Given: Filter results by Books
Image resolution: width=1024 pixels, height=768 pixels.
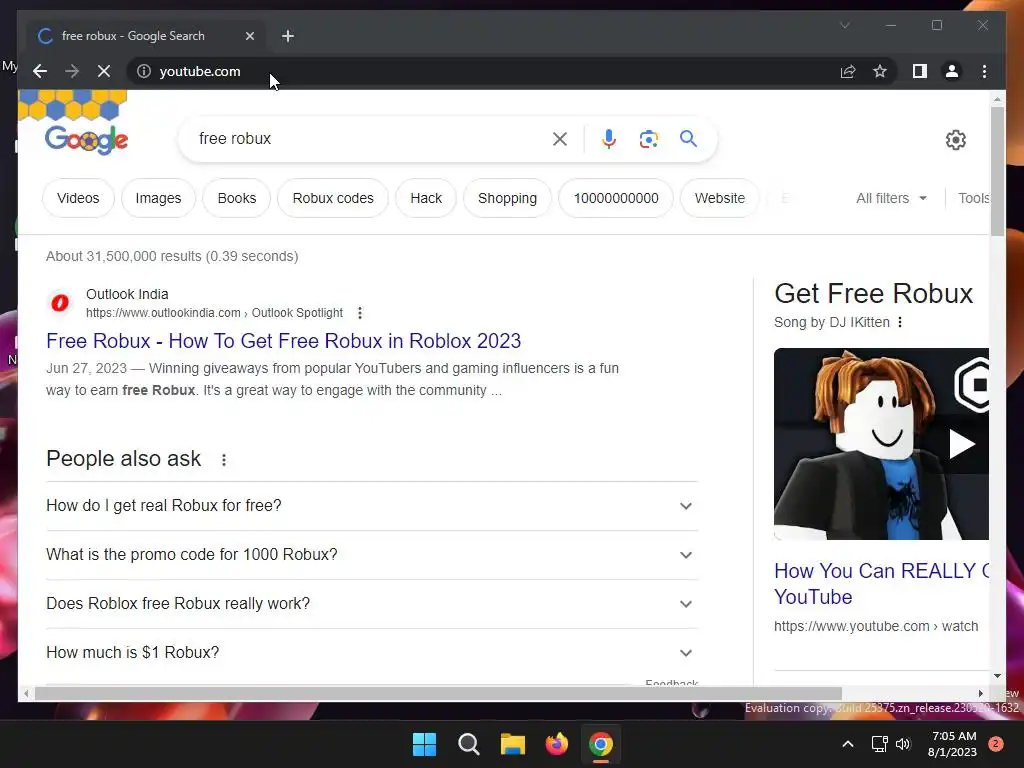Looking at the screenshot, I should (x=237, y=198).
